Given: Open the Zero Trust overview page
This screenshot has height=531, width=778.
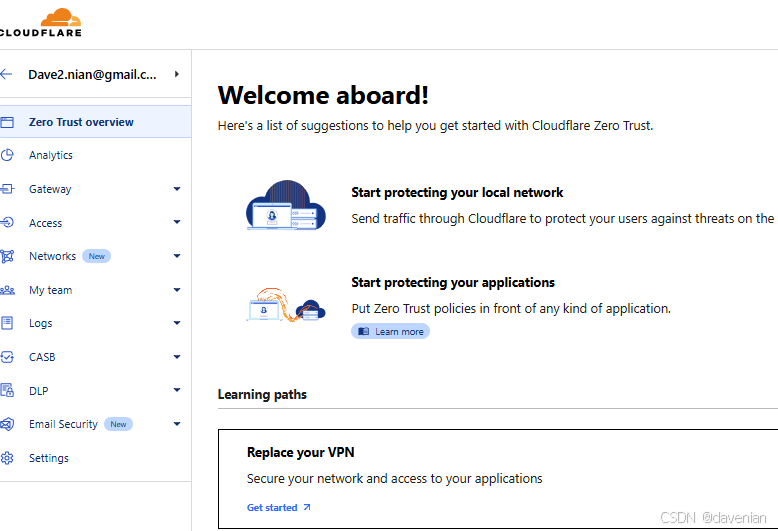Looking at the screenshot, I should (x=95, y=122).
